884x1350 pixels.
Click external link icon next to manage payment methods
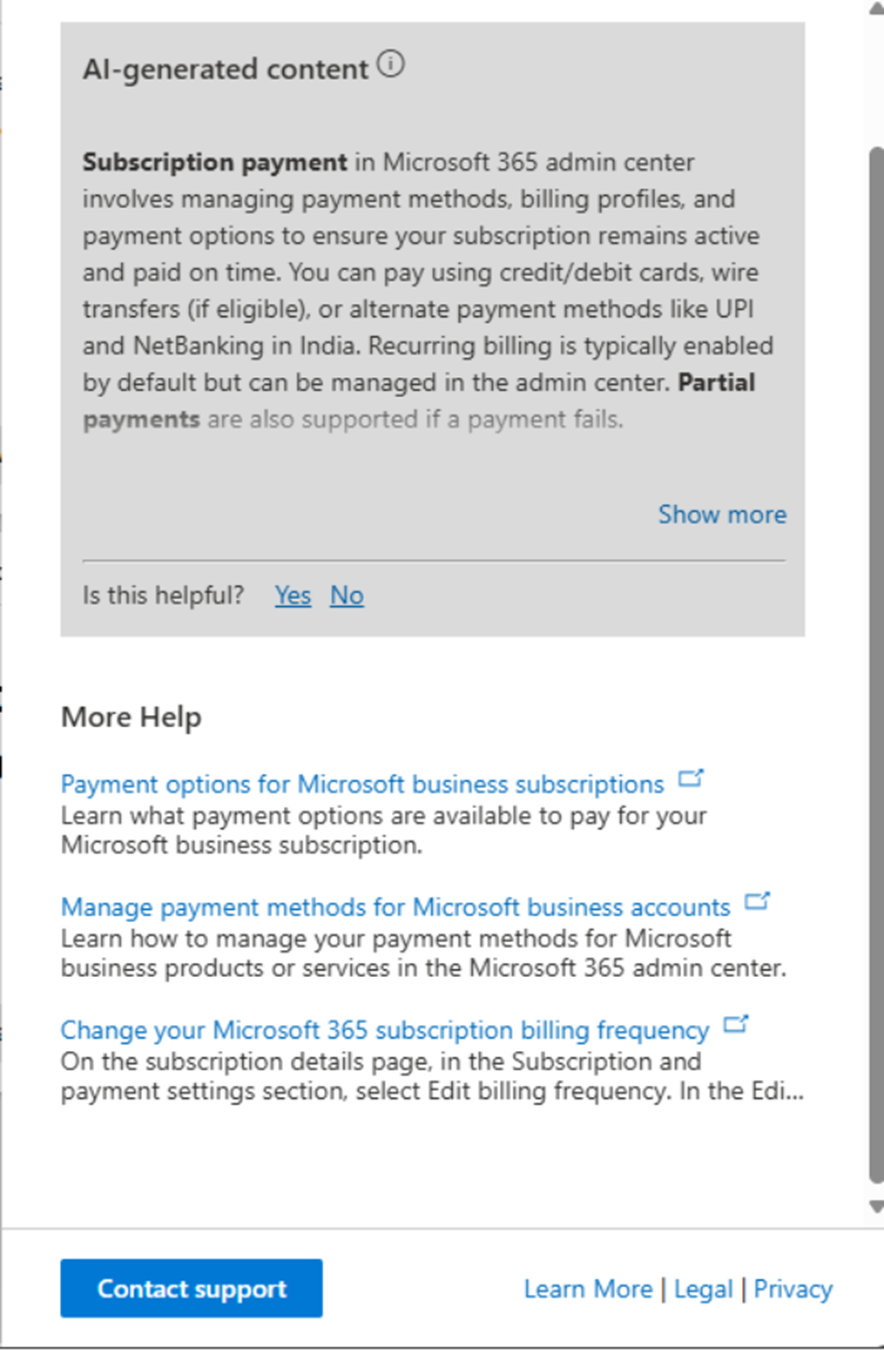pos(758,901)
